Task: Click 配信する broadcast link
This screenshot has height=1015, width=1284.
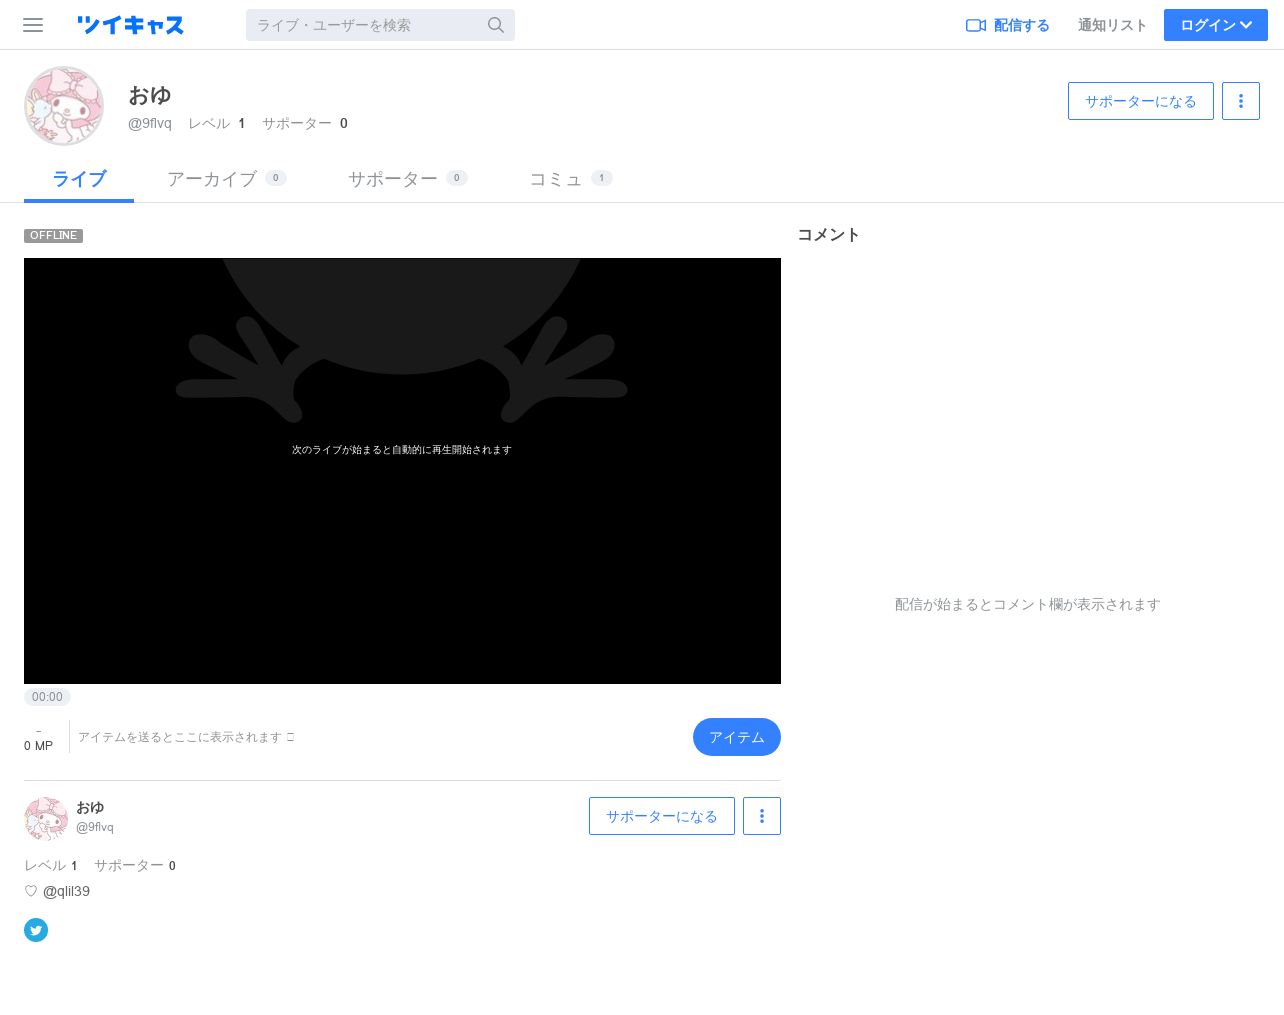Action: coord(1008,25)
